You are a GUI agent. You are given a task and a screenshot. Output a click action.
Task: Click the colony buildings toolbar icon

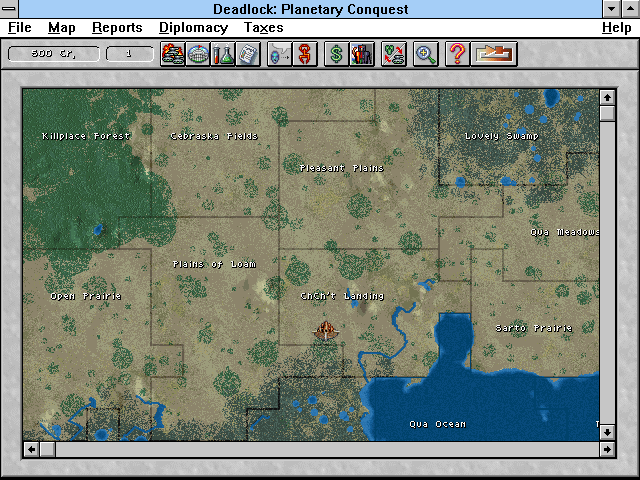pos(173,54)
